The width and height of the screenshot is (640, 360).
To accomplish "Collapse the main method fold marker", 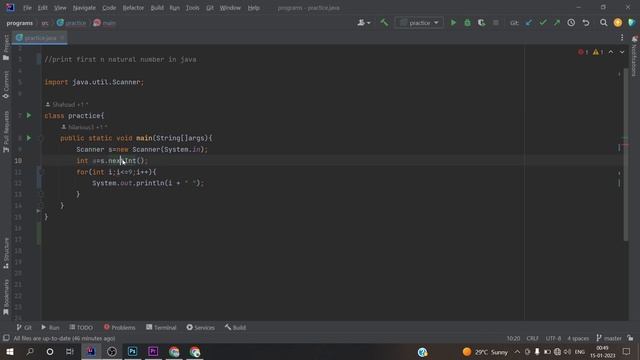I will (41, 138).
